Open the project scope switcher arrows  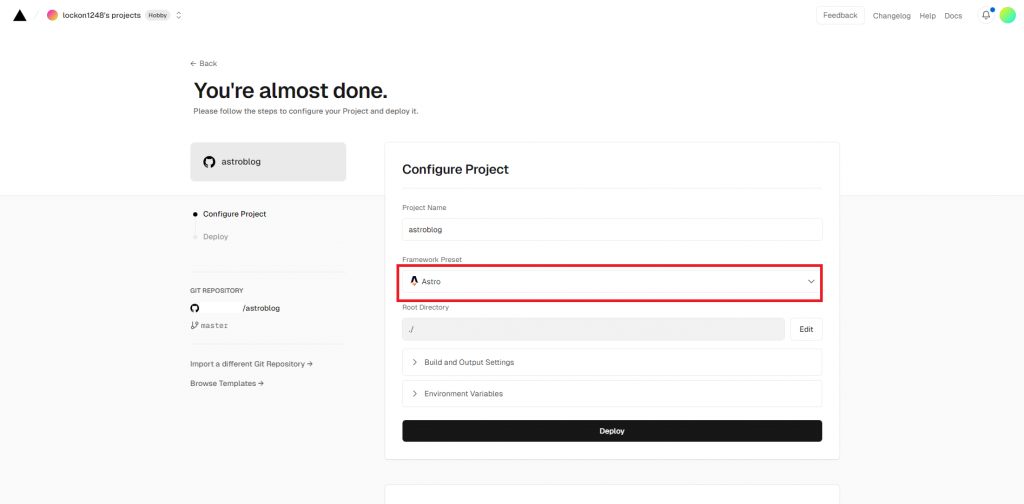point(179,15)
